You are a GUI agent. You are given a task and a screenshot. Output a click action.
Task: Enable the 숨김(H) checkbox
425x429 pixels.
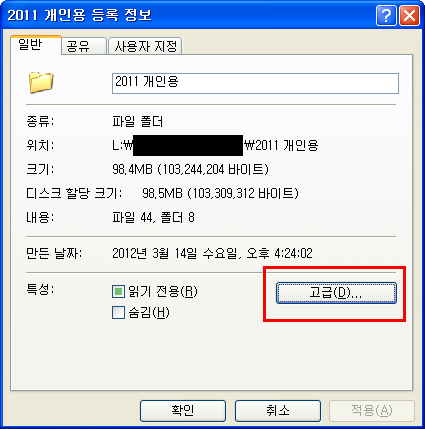point(118,313)
